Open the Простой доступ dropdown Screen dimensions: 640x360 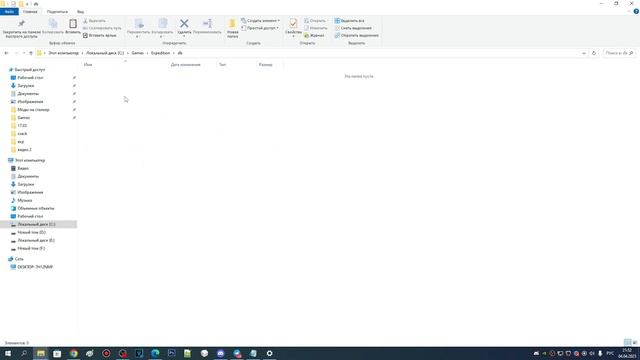260,28
